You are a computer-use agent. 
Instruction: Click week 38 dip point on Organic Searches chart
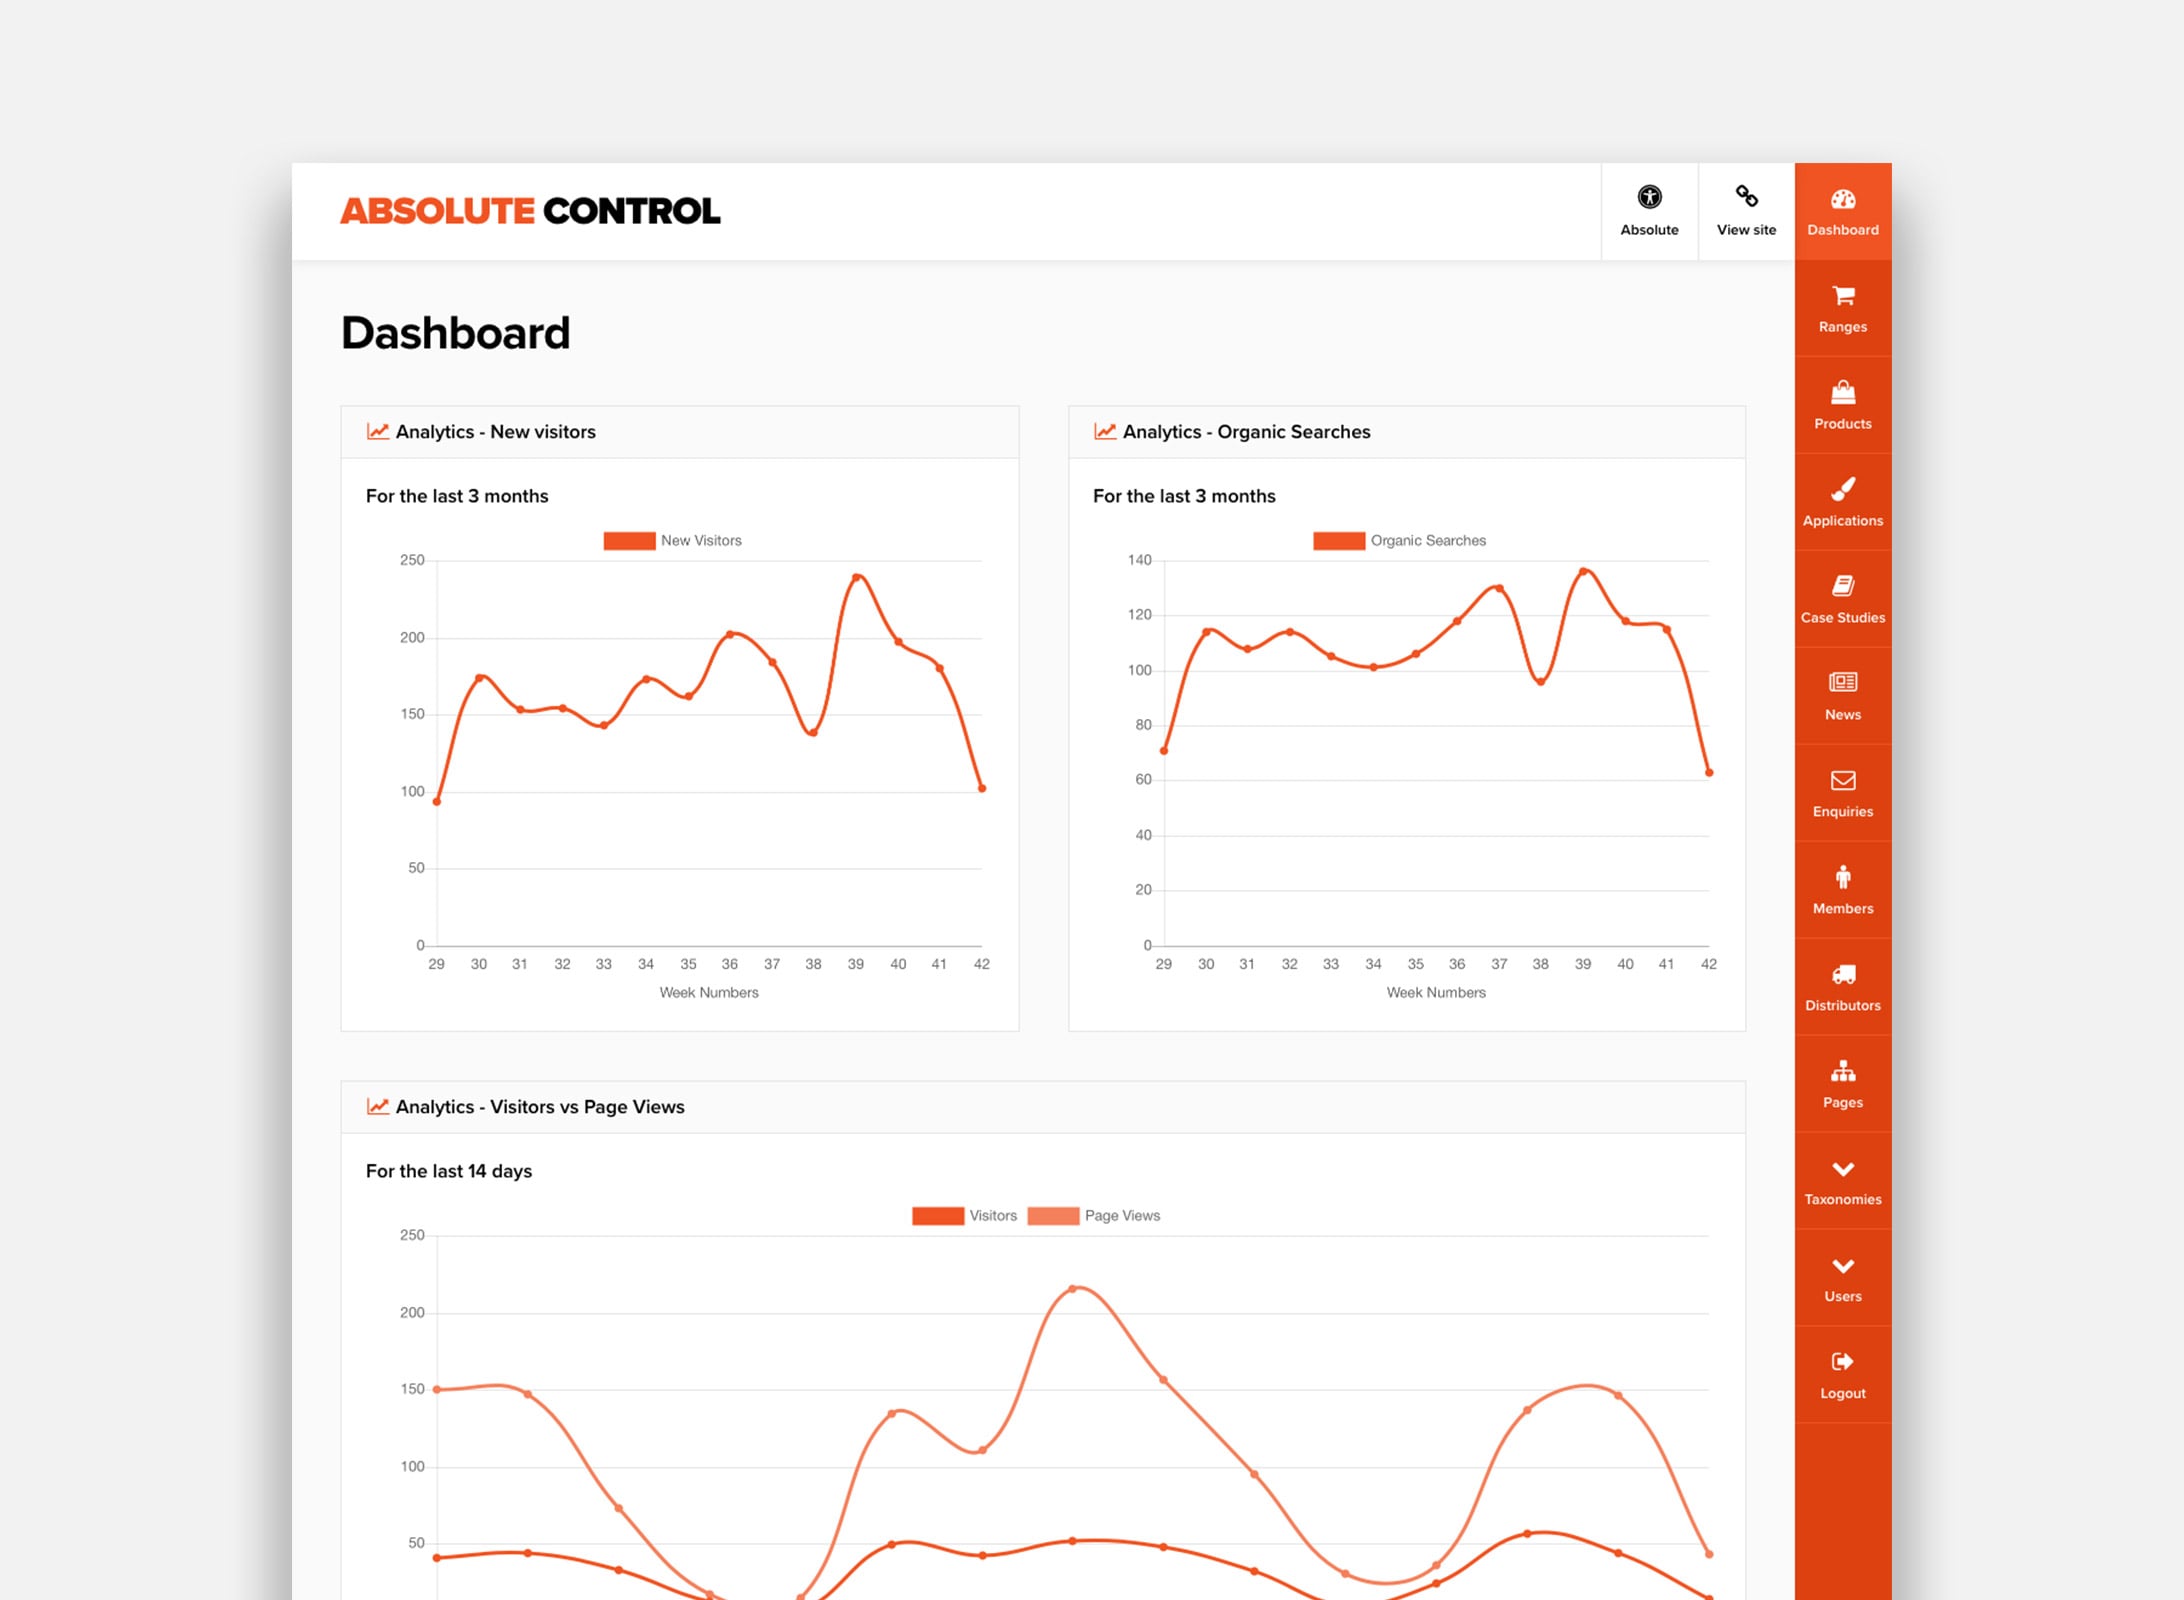click(1540, 682)
